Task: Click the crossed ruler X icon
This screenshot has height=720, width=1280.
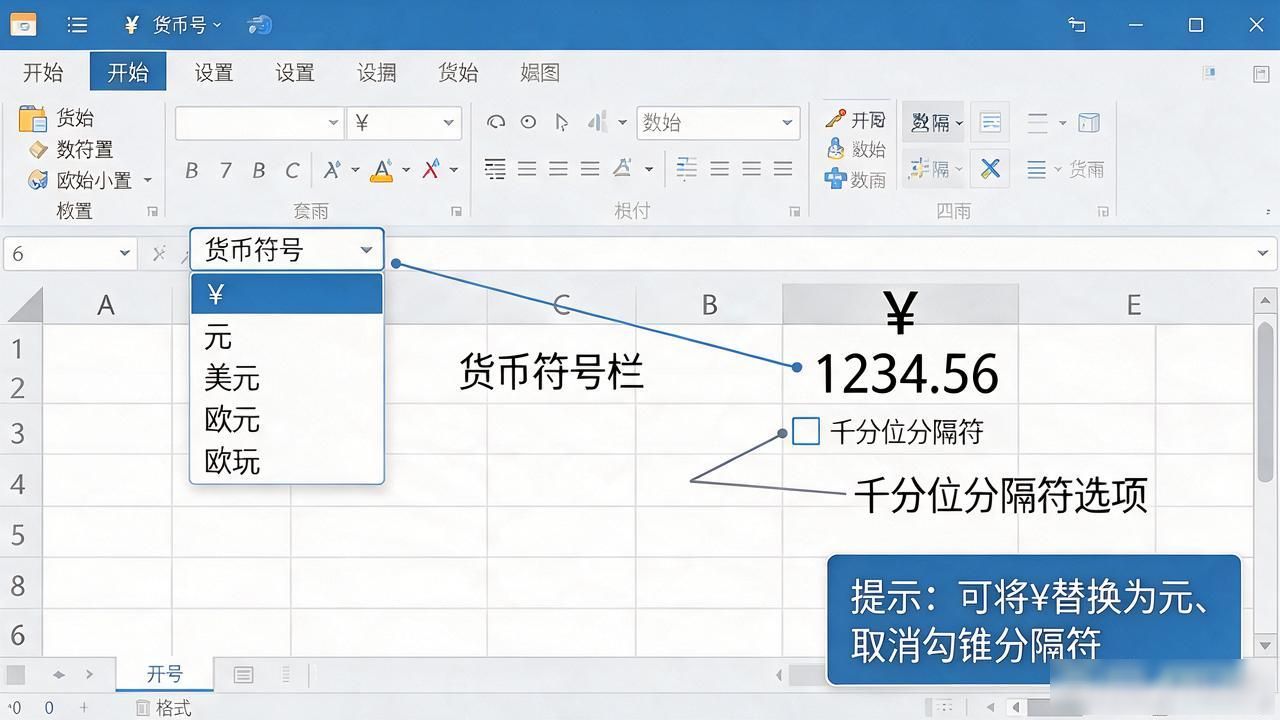Action: coord(990,168)
